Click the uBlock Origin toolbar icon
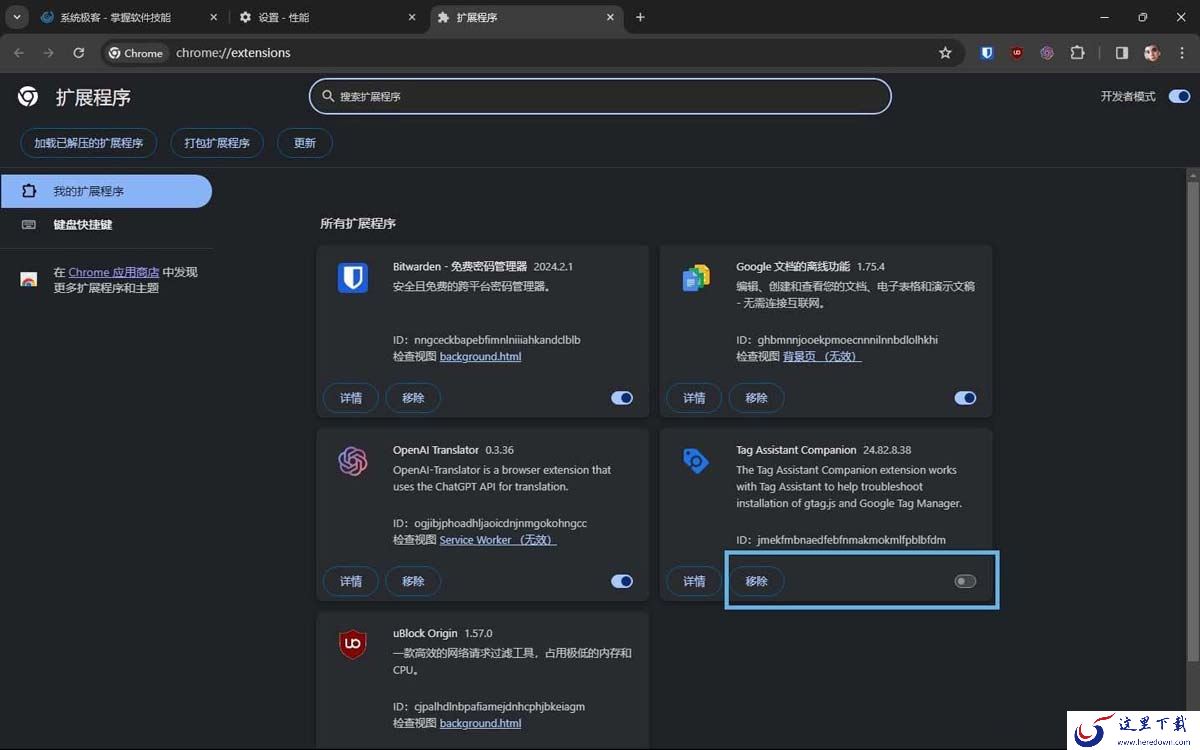Image resolution: width=1200 pixels, height=750 pixels. [x=1017, y=53]
